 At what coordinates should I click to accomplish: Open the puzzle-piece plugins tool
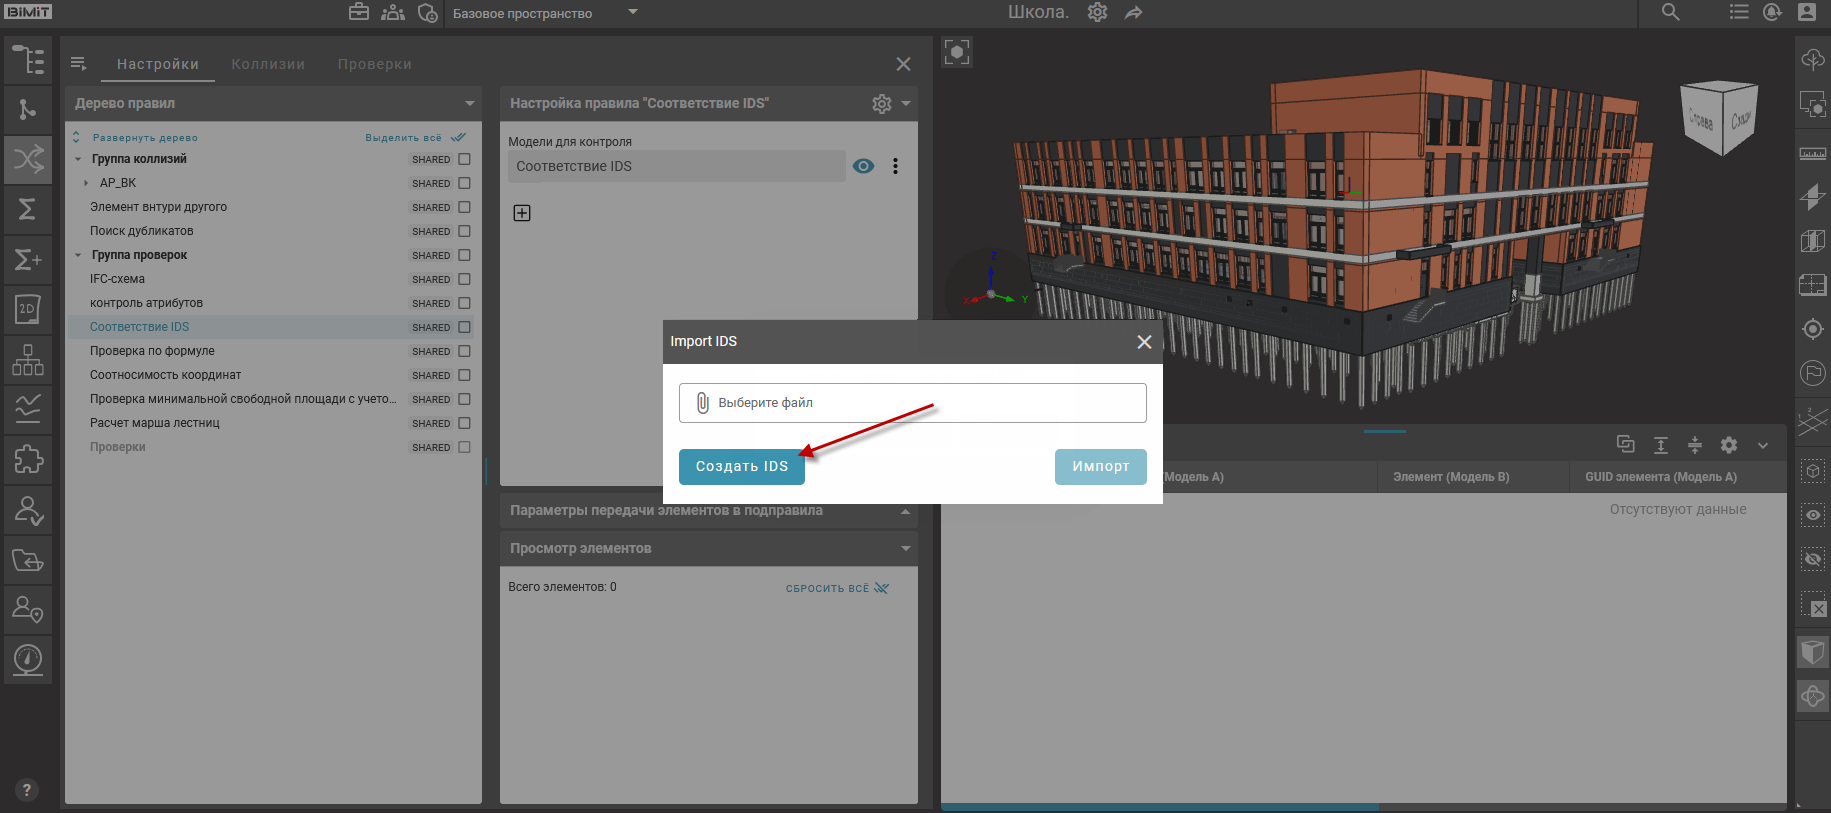click(x=28, y=459)
